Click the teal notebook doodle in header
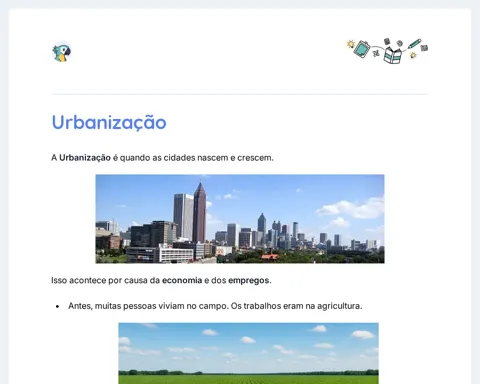The width and height of the screenshot is (480, 384). (x=362, y=49)
